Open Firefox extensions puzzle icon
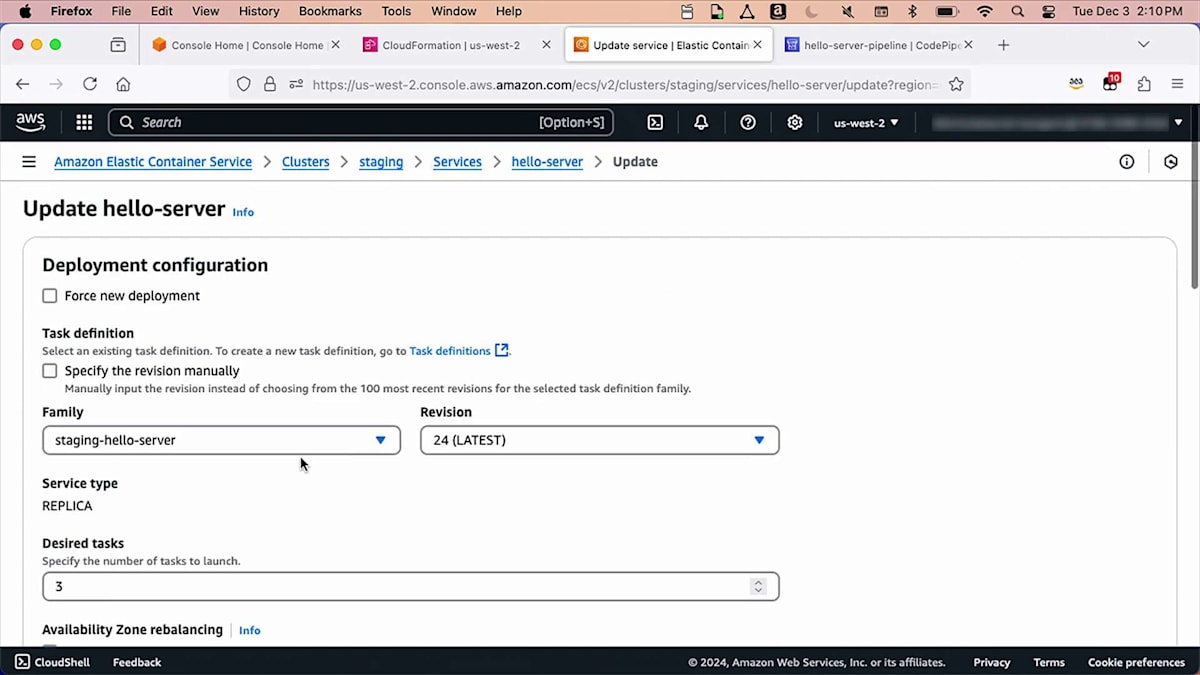This screenshot has height=675, width=1200. coord(1144,85)
